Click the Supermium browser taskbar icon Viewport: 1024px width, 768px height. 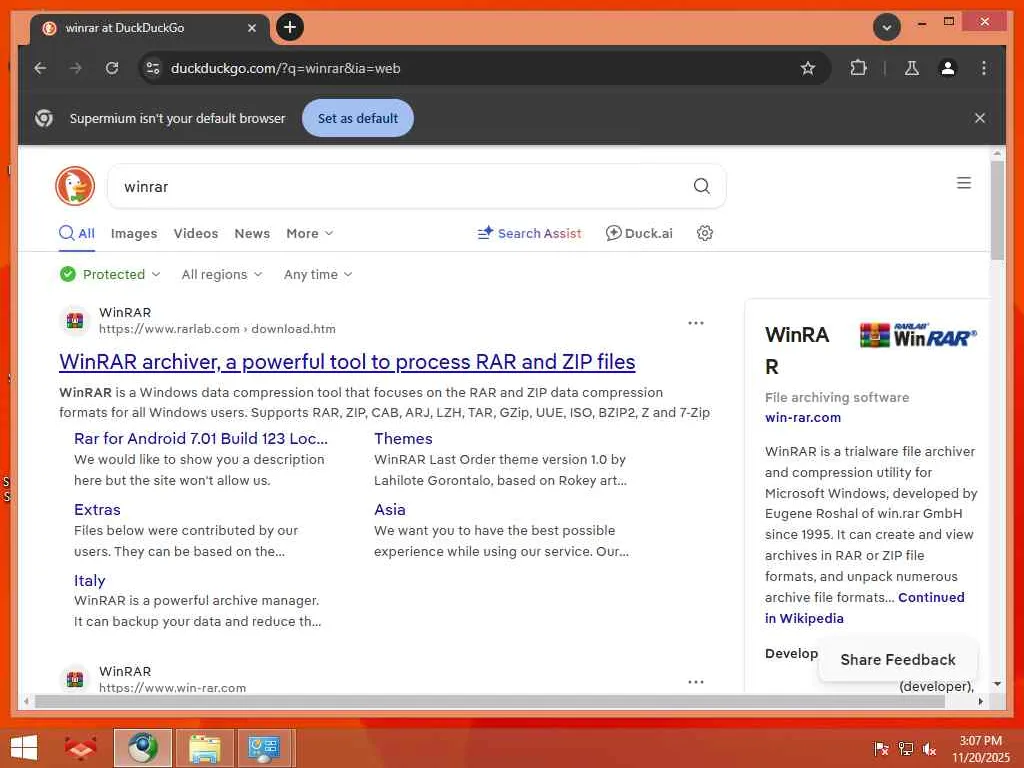pos(142,748)
